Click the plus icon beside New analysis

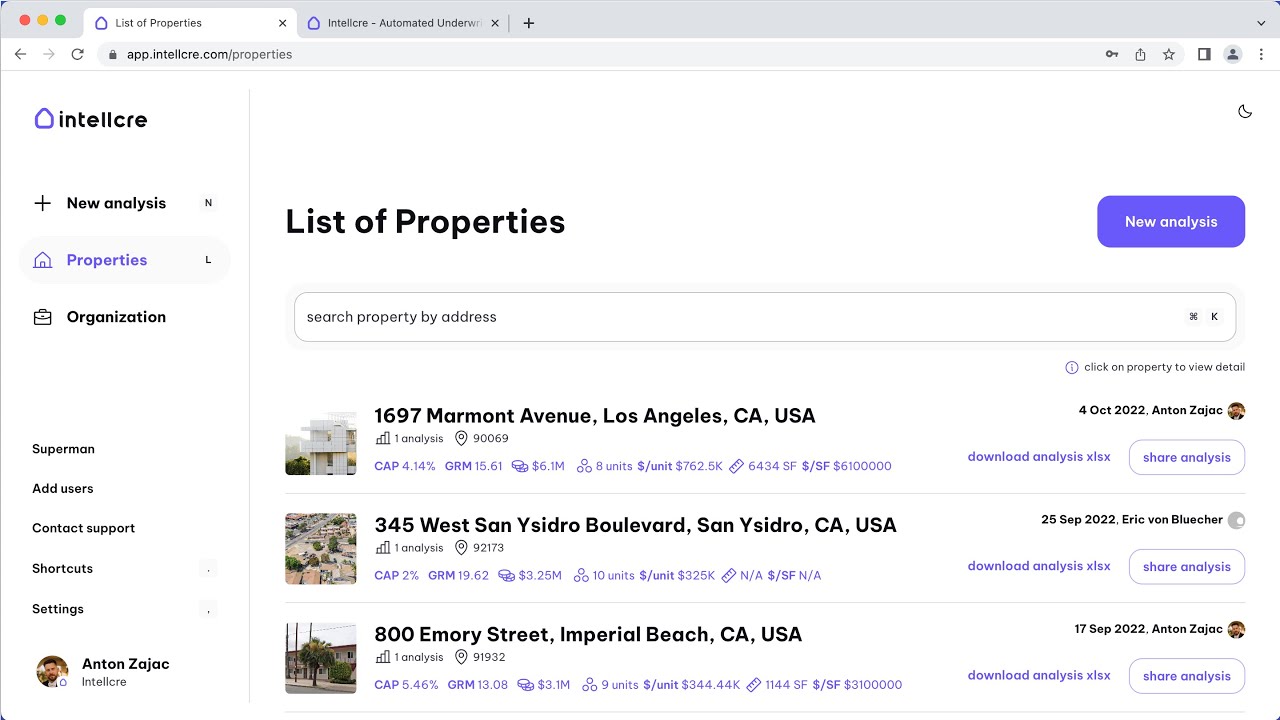click(x=42, y=203)
